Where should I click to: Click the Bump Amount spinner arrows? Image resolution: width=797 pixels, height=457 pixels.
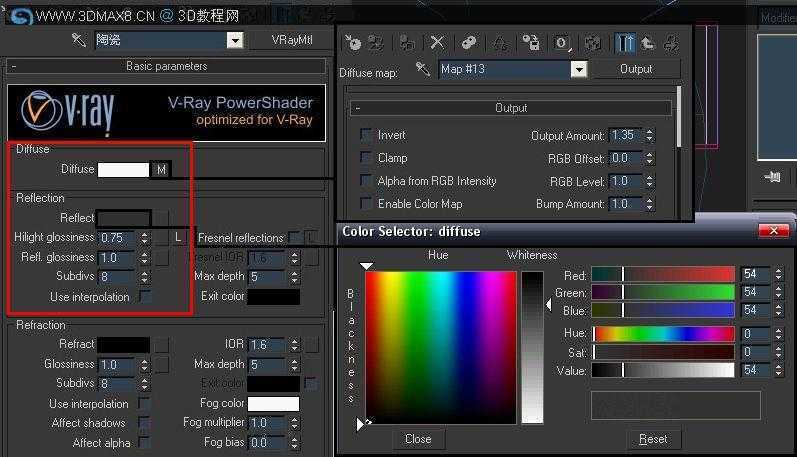pos(649,204)
